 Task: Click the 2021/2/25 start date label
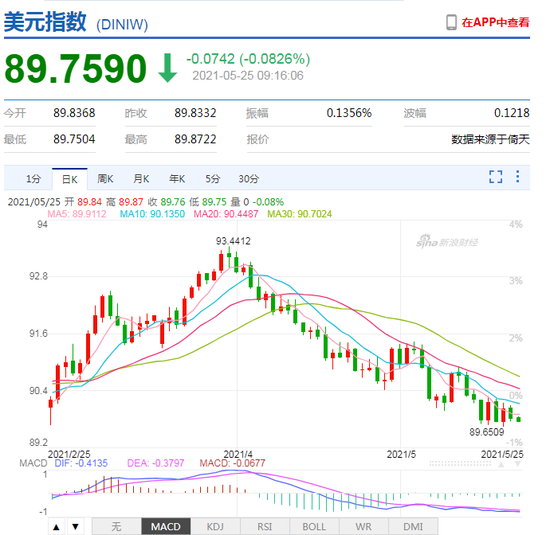(x=69, y=454)
